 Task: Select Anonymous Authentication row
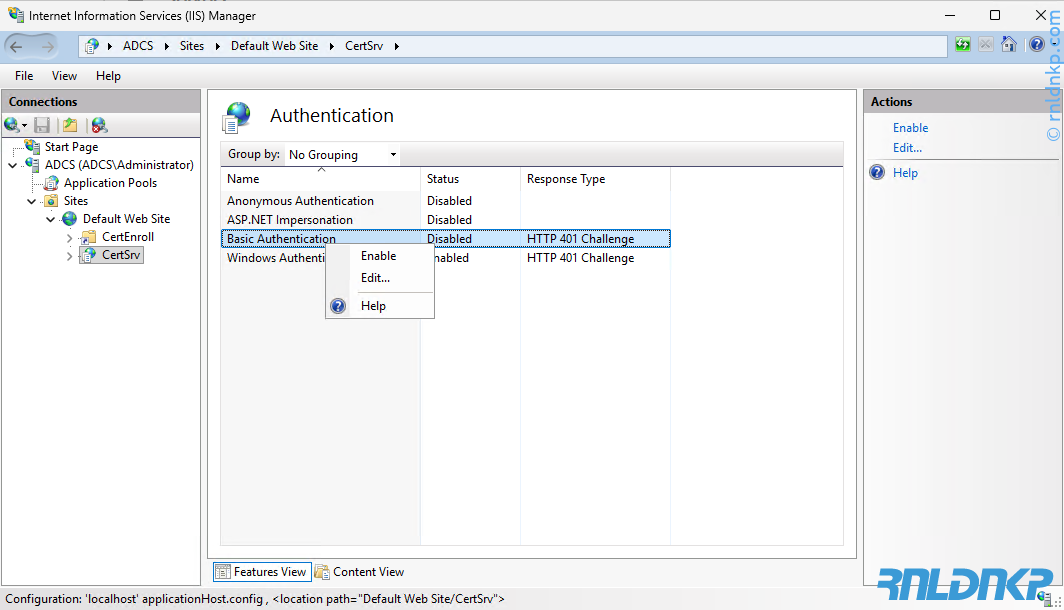[300, 201]
